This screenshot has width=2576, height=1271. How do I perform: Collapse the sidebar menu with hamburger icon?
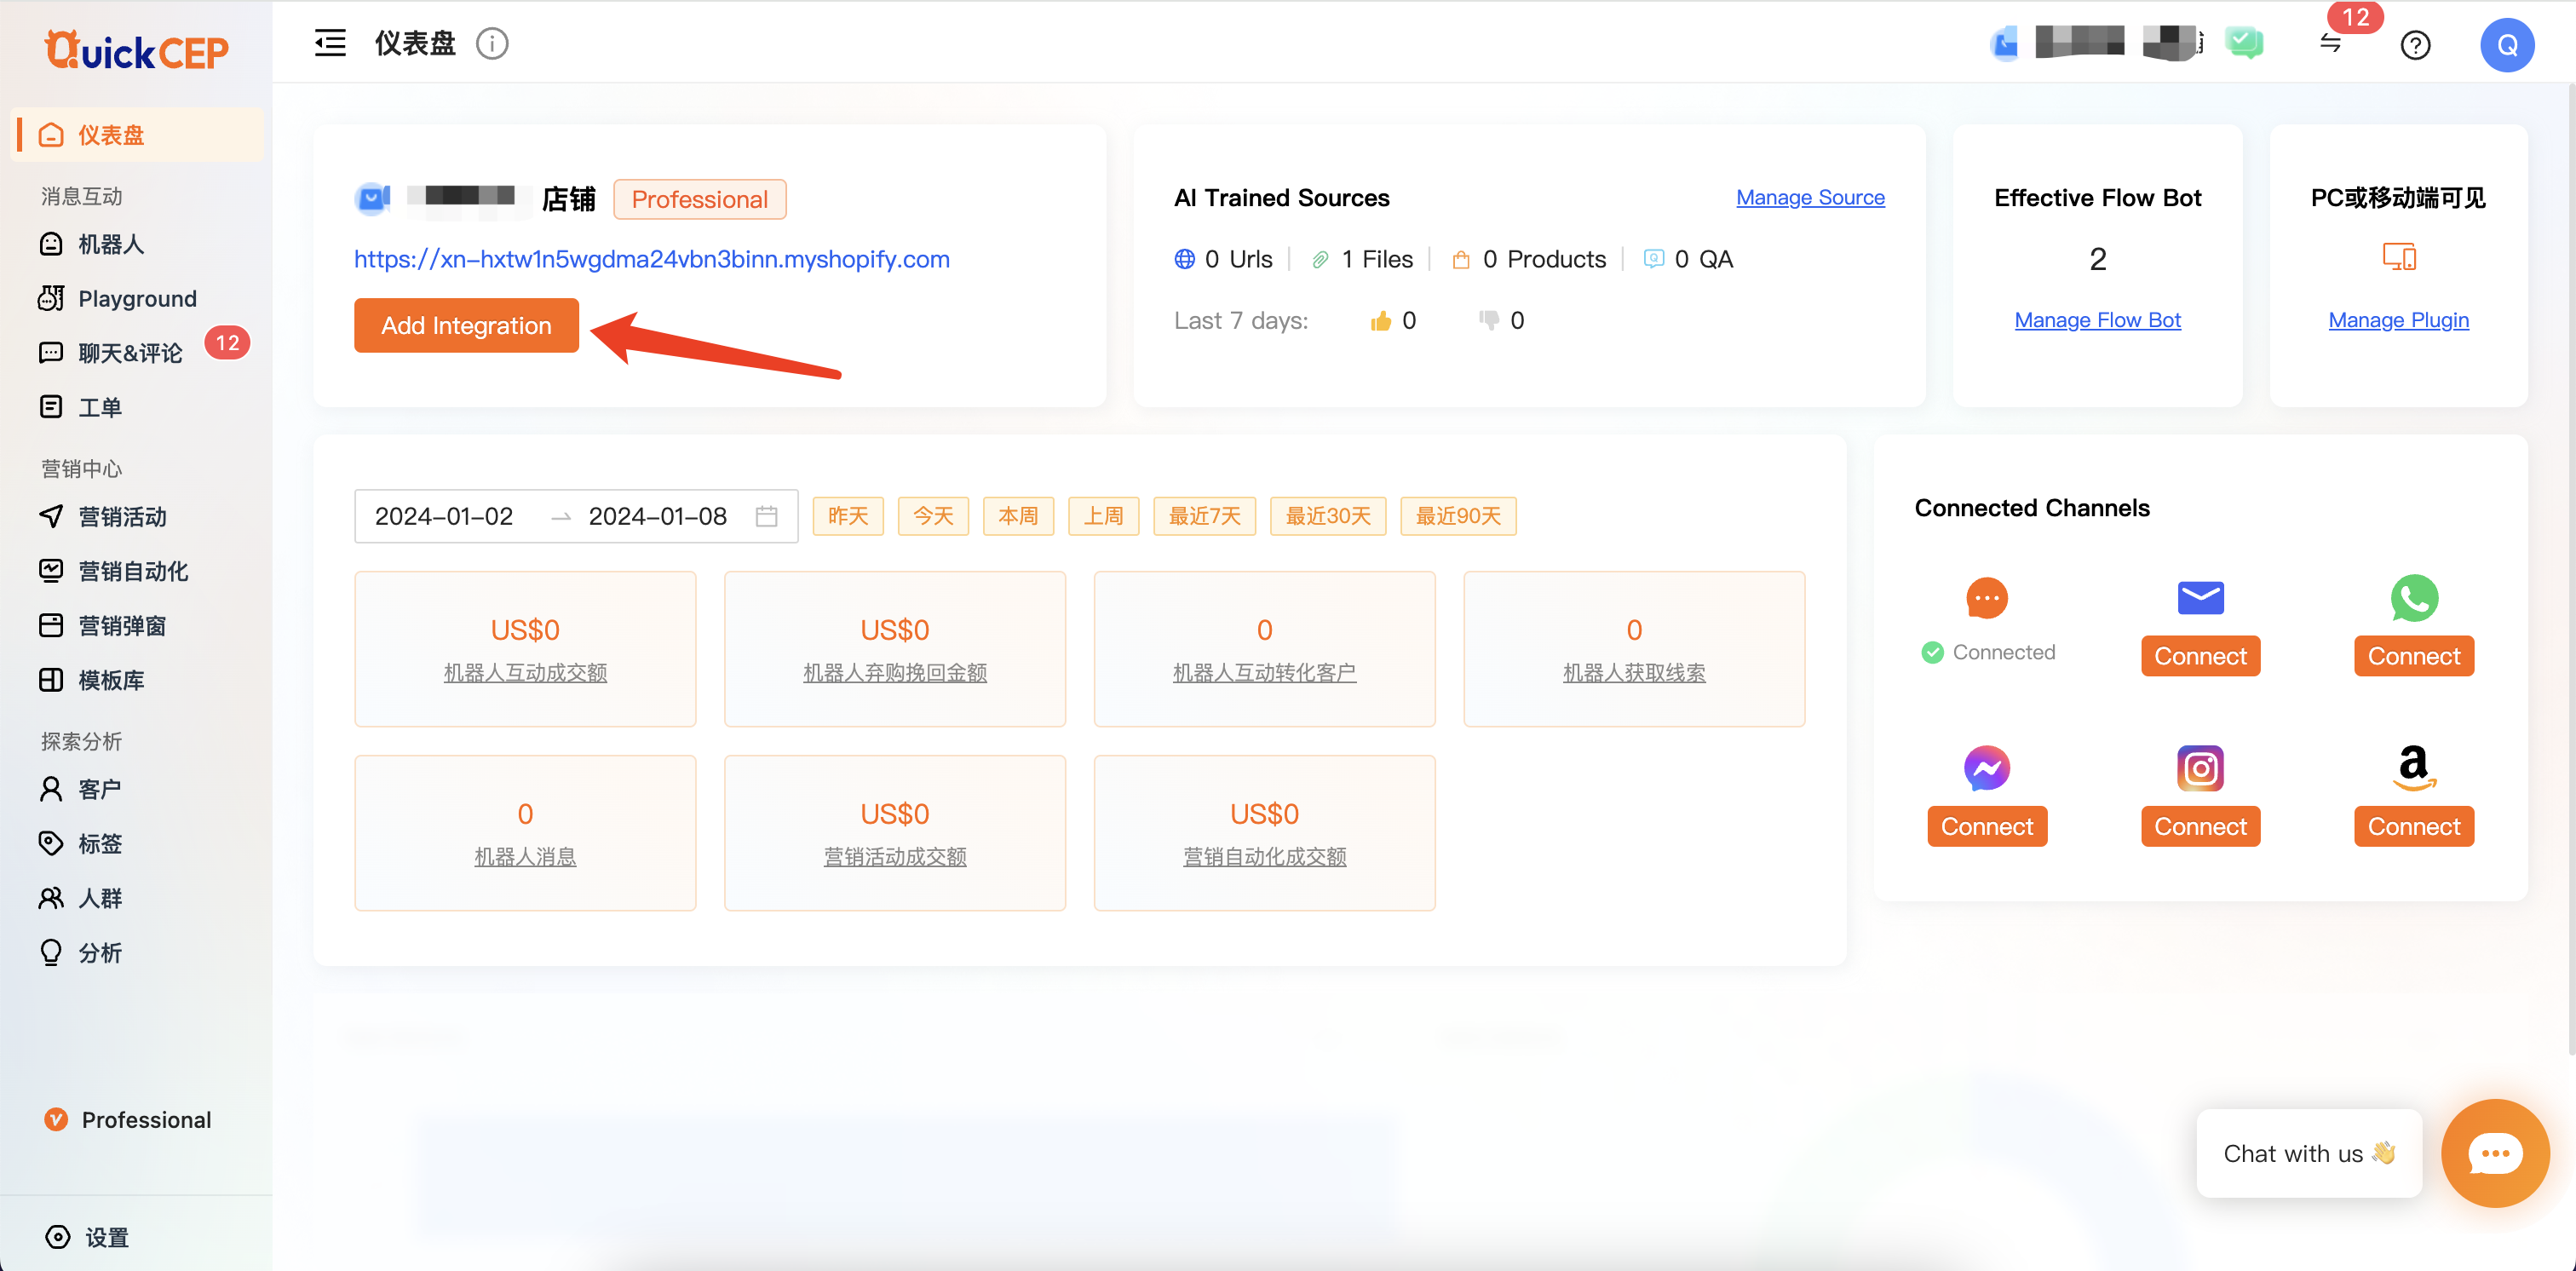[x=330, y=43]
